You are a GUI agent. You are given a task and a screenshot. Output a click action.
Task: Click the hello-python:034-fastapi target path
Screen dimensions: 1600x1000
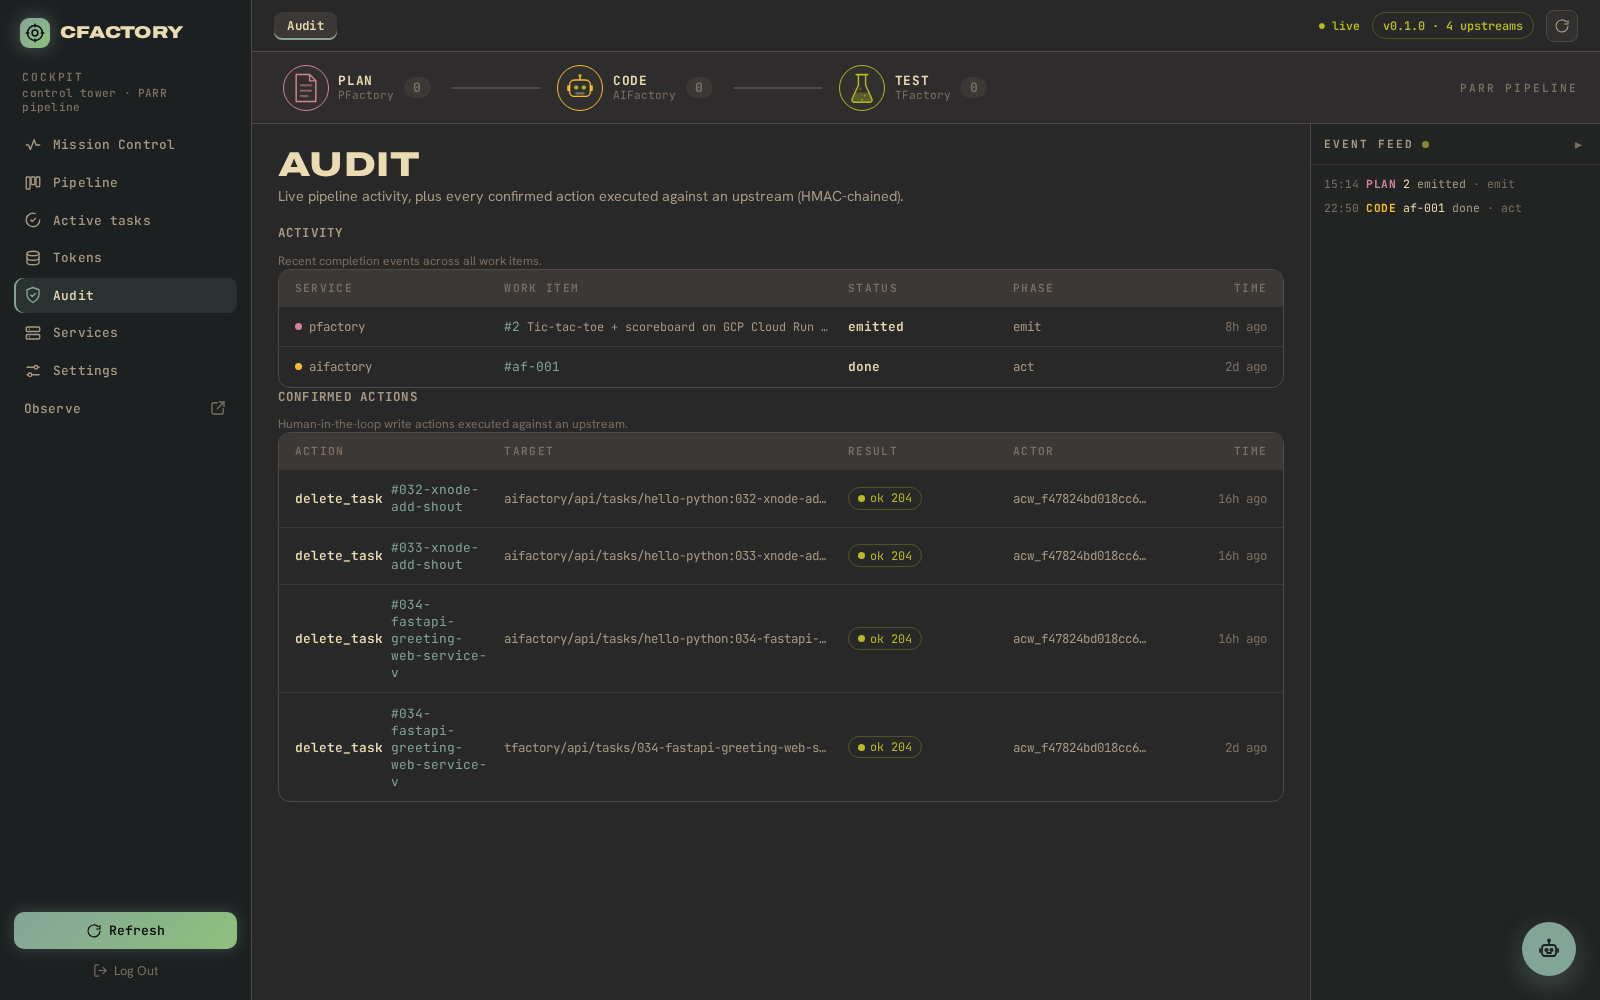[x=665, y=639]
